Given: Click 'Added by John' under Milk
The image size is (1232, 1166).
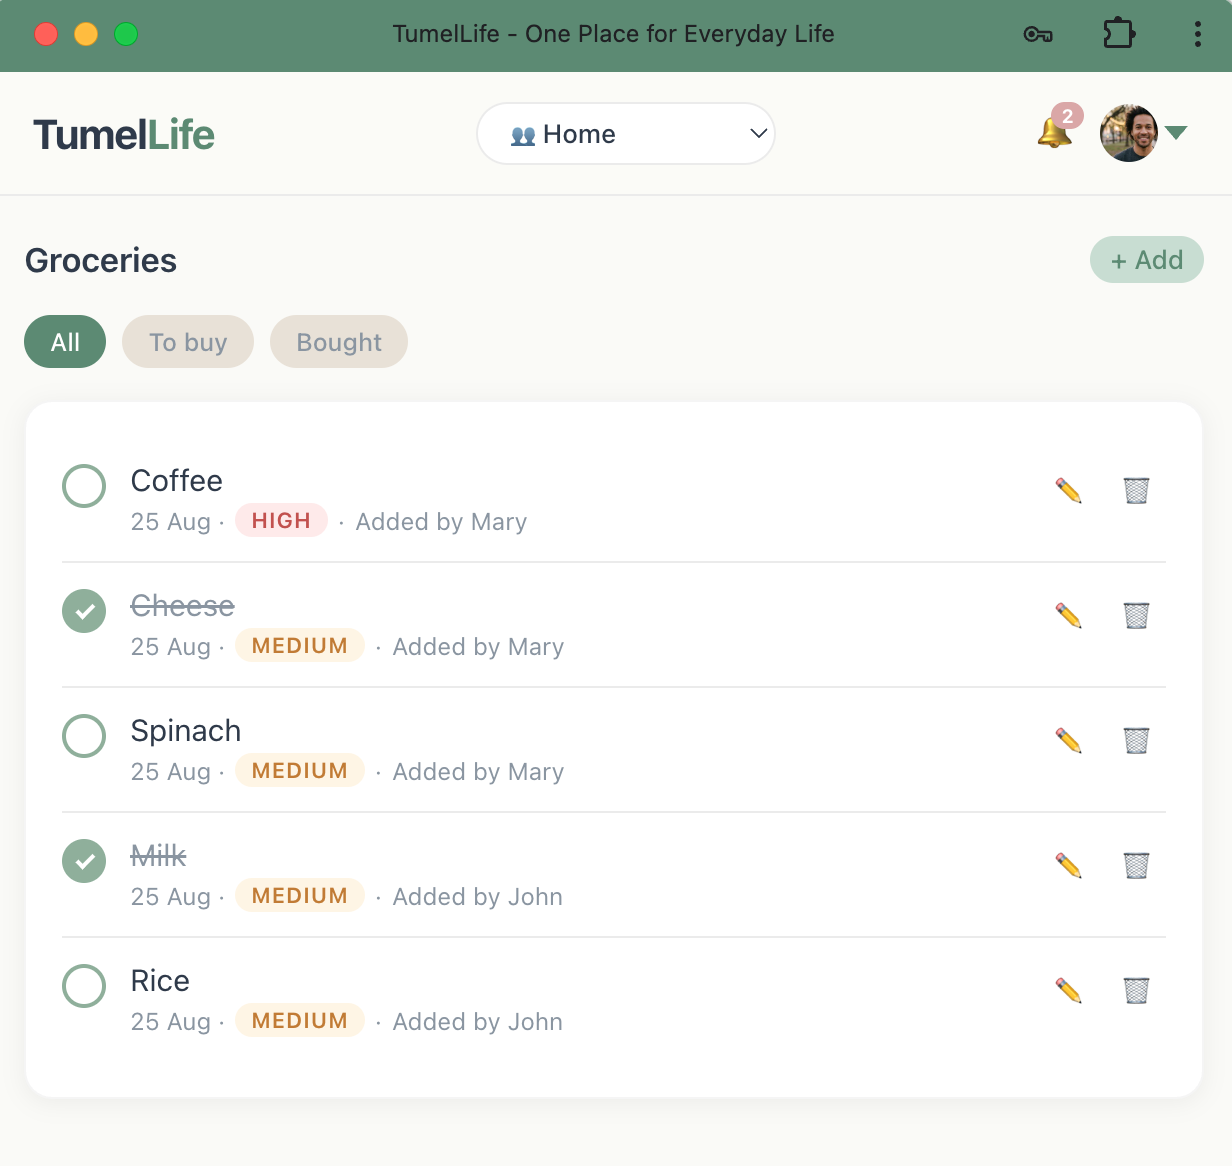Looking at the screenshot, I should 478,897.
